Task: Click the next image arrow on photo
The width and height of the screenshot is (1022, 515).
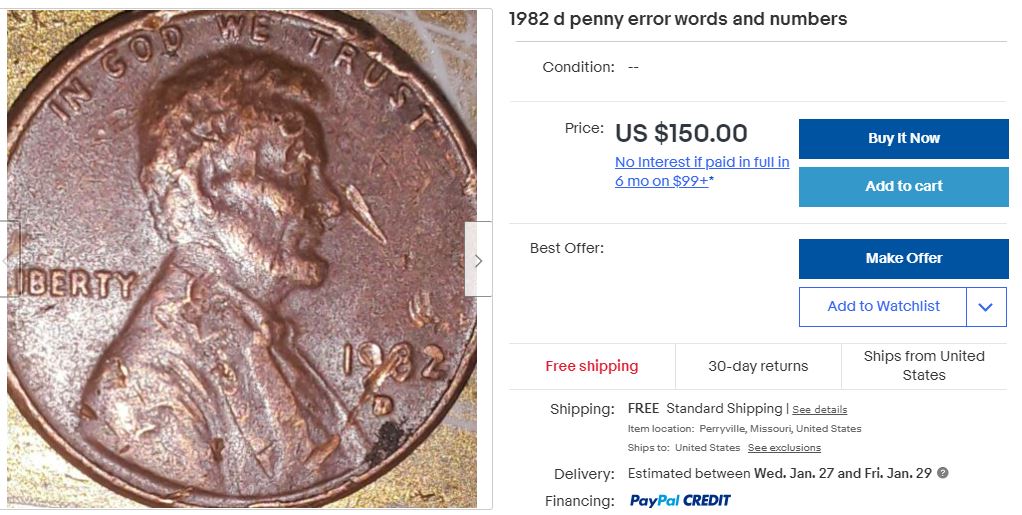Action: coord(478,260)
